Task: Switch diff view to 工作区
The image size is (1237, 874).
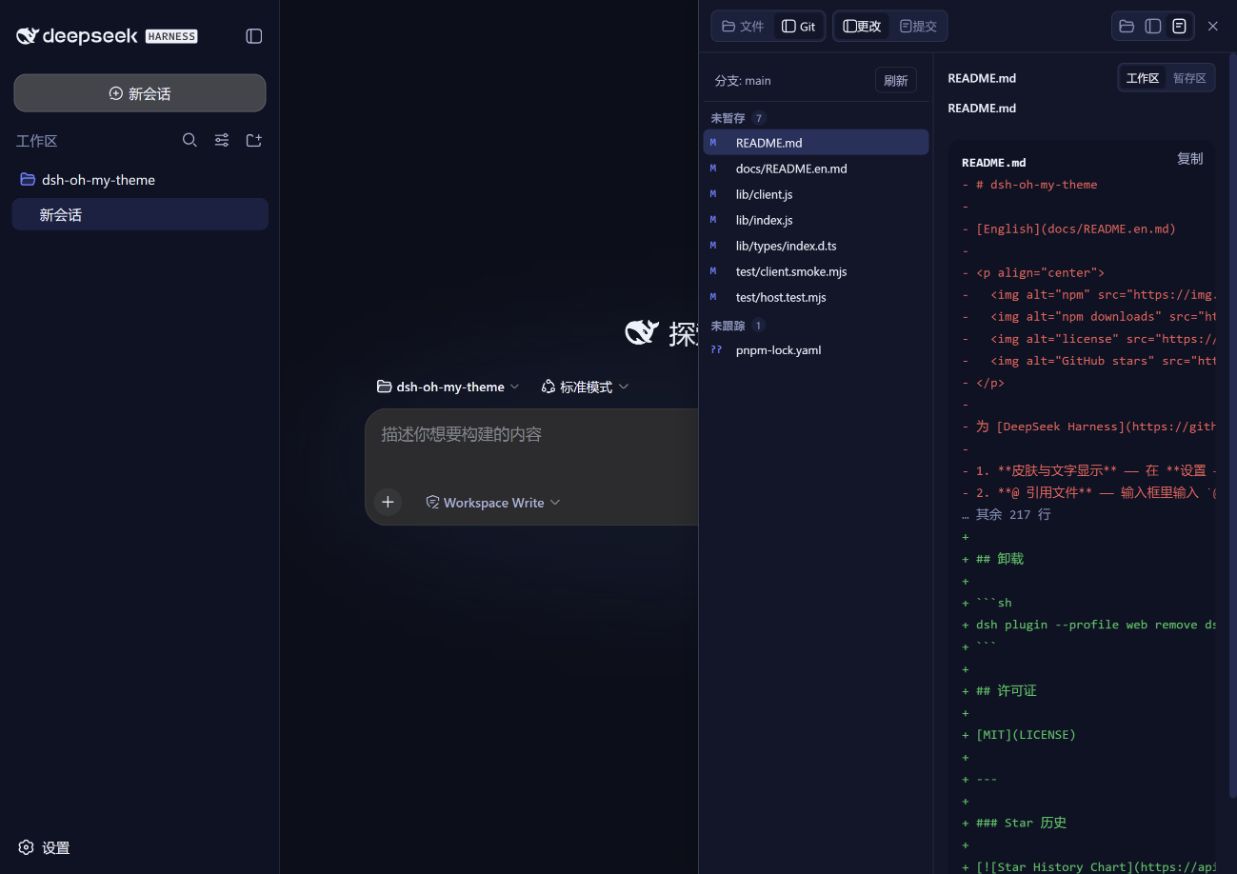Action: pos(1142,78)
